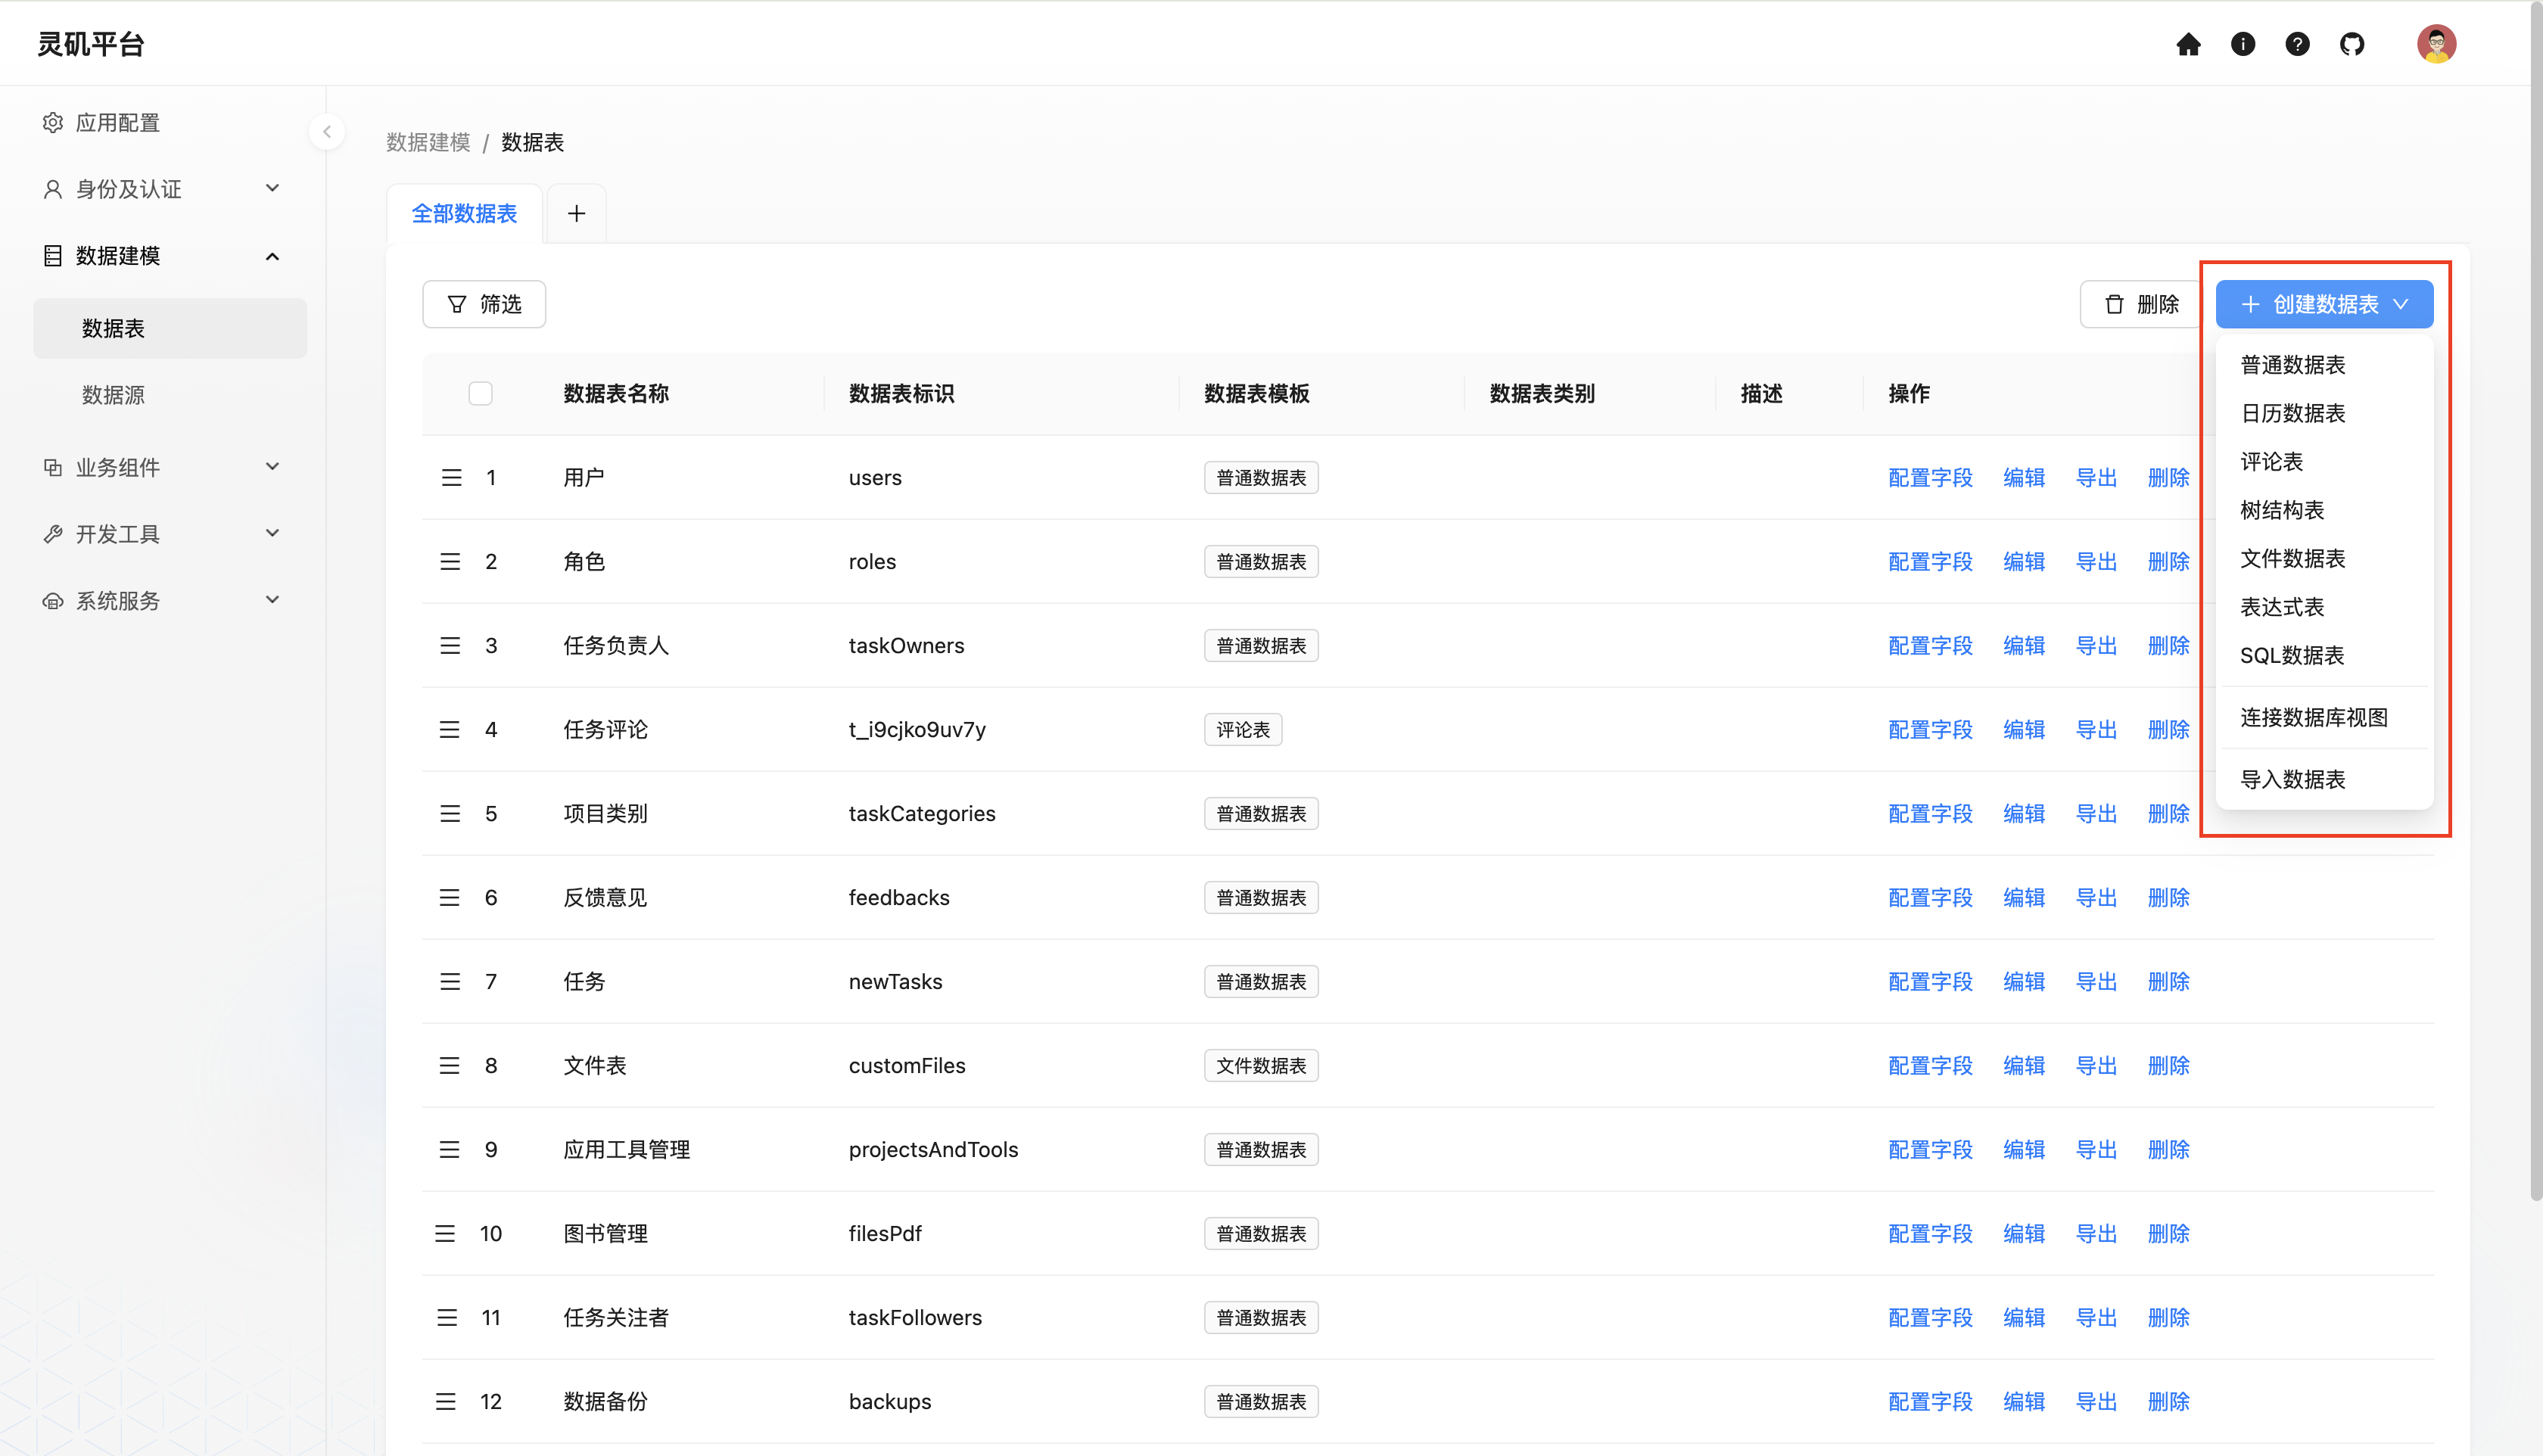Viewport: 2543px width, 1456px height.
Task: Open 数据源 in the sidebar
Action: point(113,395)
